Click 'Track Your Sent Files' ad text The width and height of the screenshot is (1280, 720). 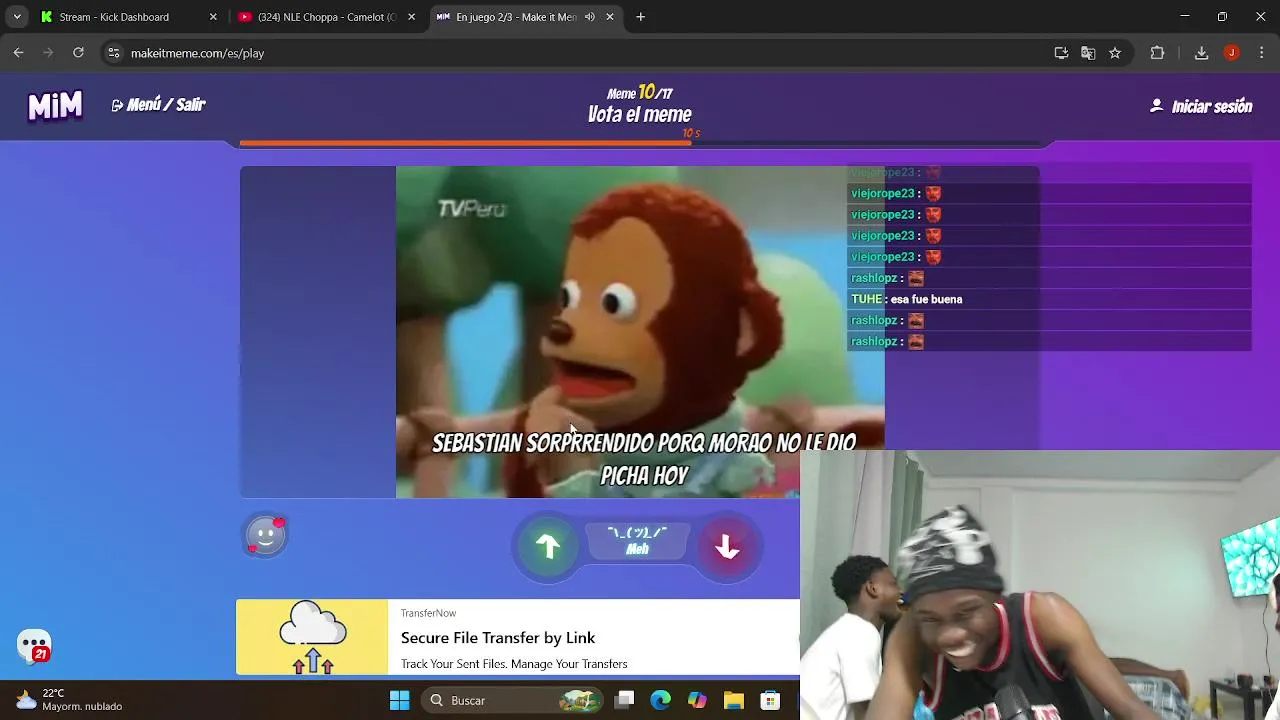coord(514,664)
